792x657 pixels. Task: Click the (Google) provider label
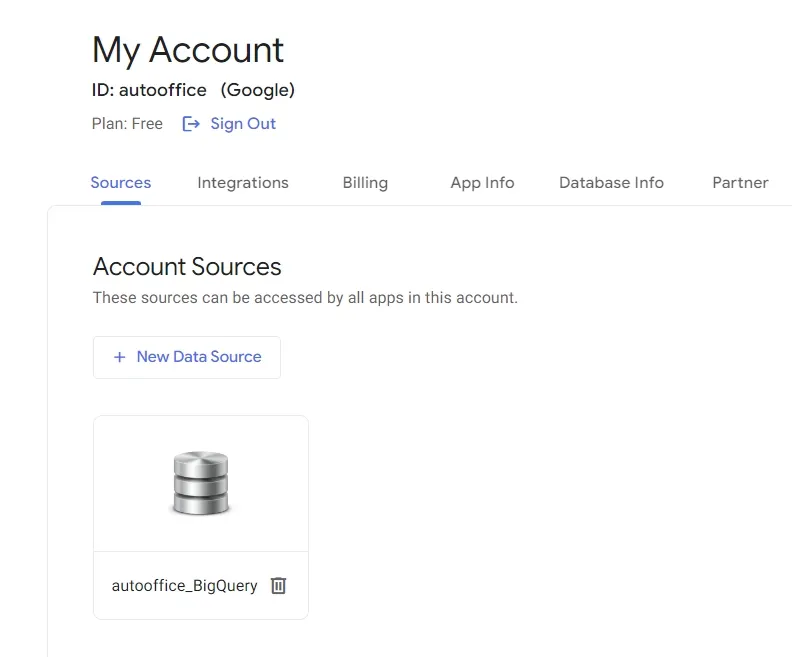coord(258,90)
